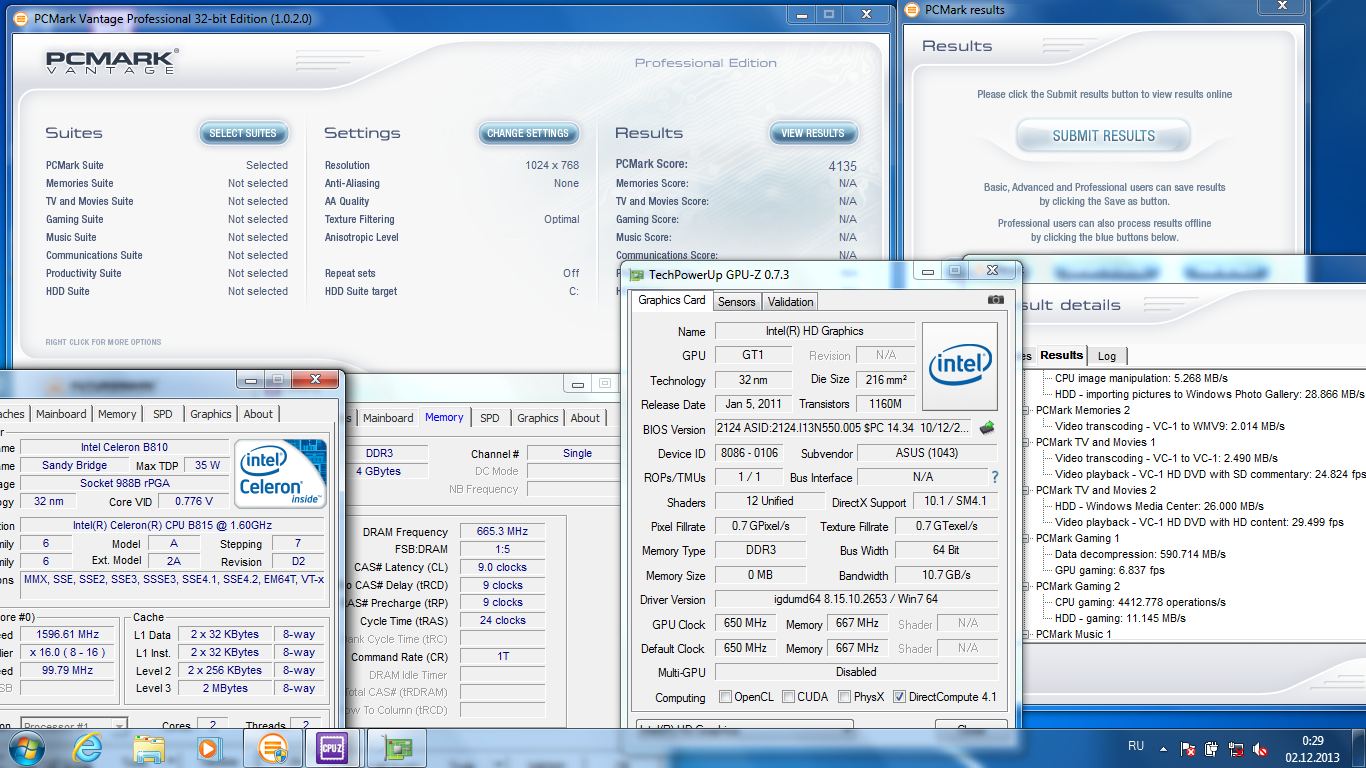Screen dimensions: 1366x768
Task: Collapse the PCMark TV and Movies 1 node
Action: [x=1028, y=442]
